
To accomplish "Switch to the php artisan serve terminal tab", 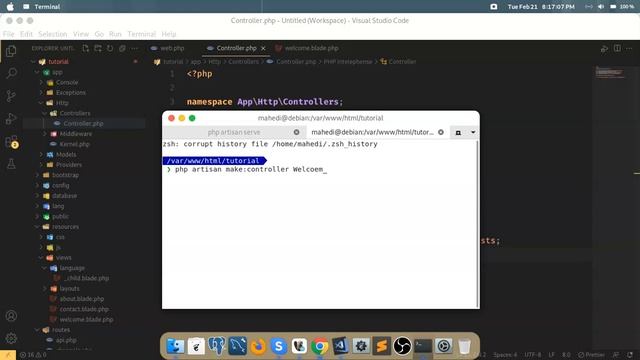I will (234, 132).
